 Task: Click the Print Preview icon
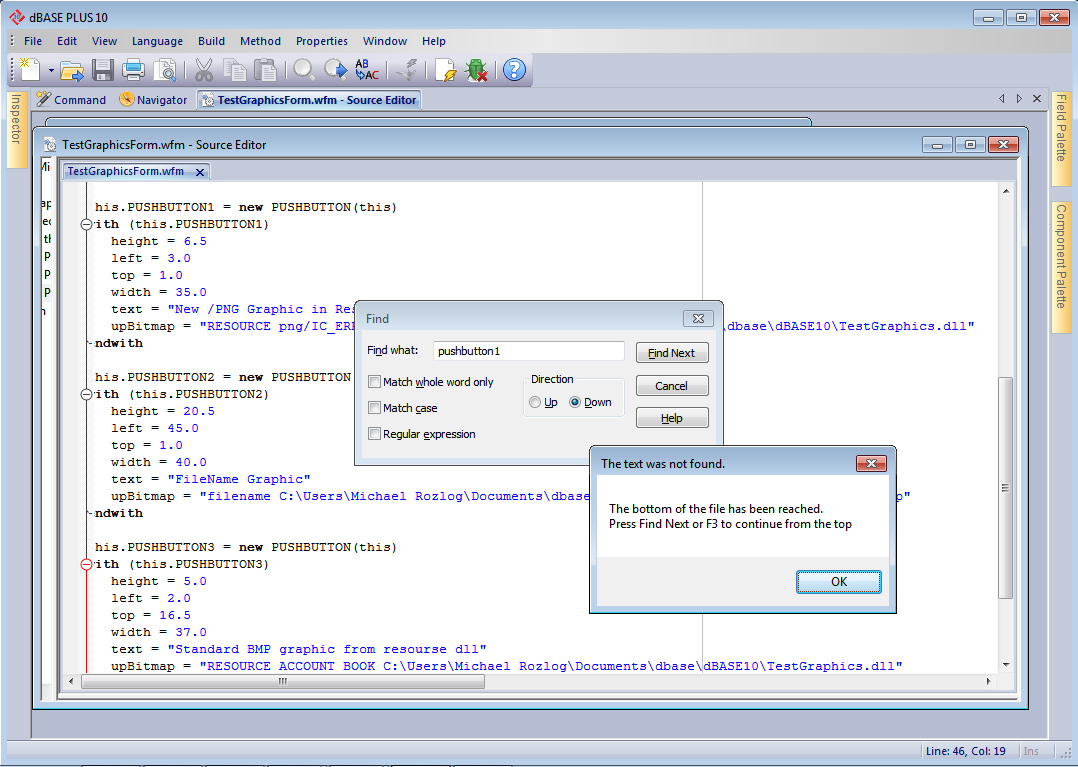(165, 70)
